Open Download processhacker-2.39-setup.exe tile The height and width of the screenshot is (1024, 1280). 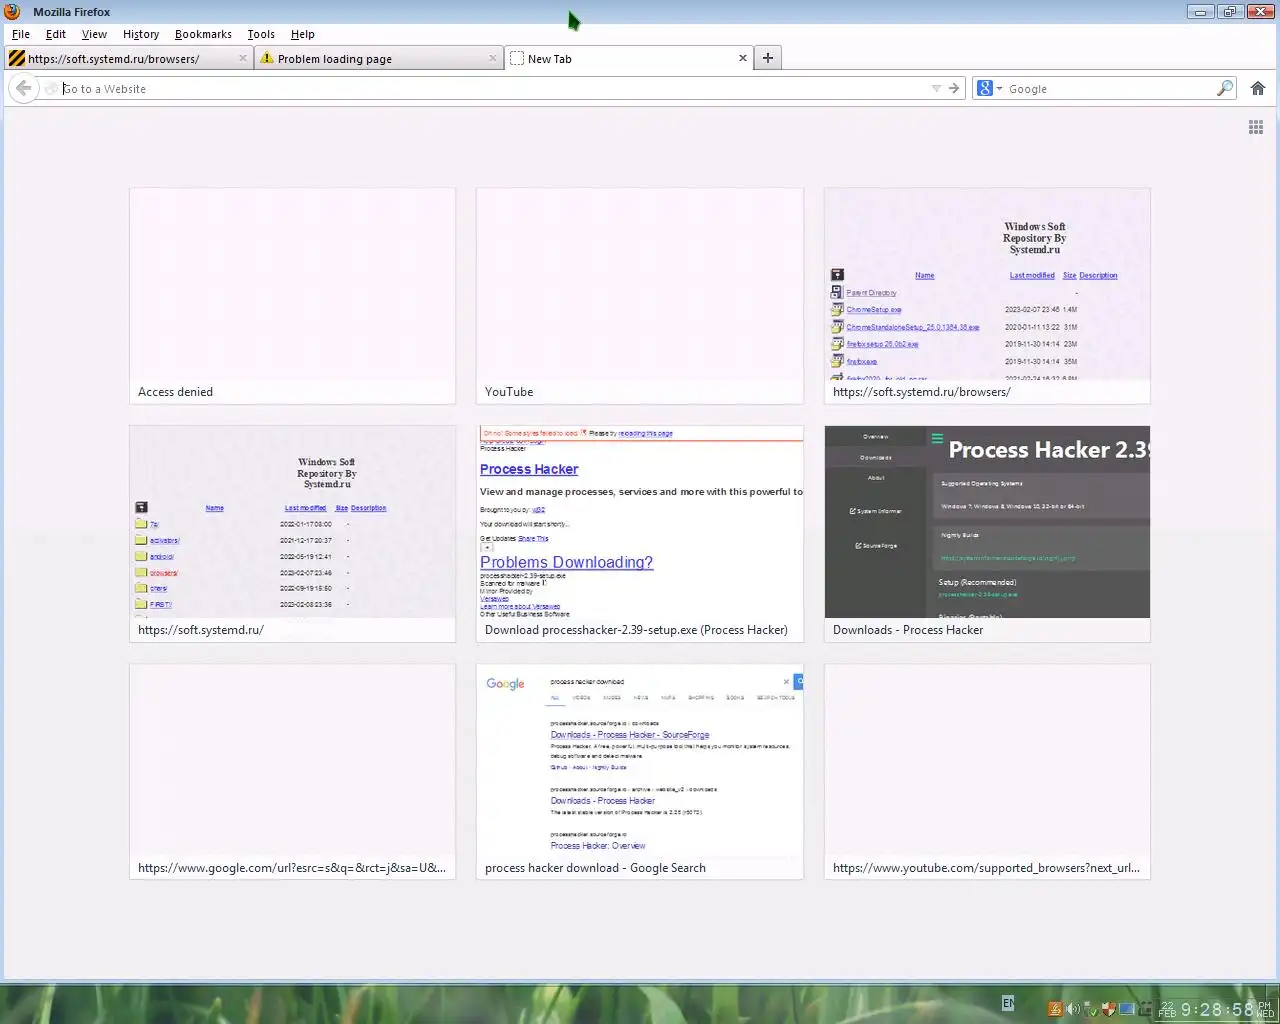coord(640,534)
